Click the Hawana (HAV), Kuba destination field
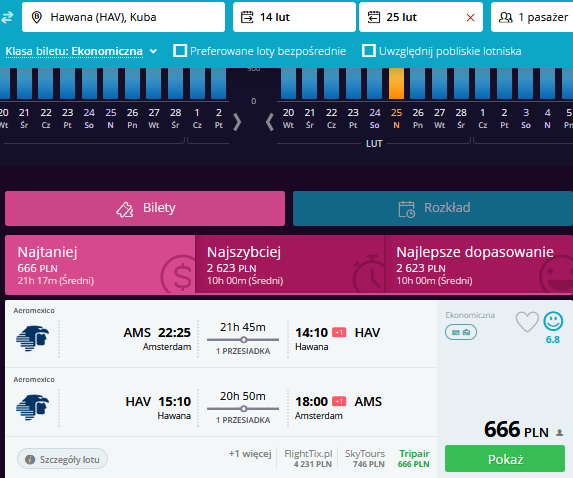This screenshot has width=573, height=478. [x=124, y=17]
